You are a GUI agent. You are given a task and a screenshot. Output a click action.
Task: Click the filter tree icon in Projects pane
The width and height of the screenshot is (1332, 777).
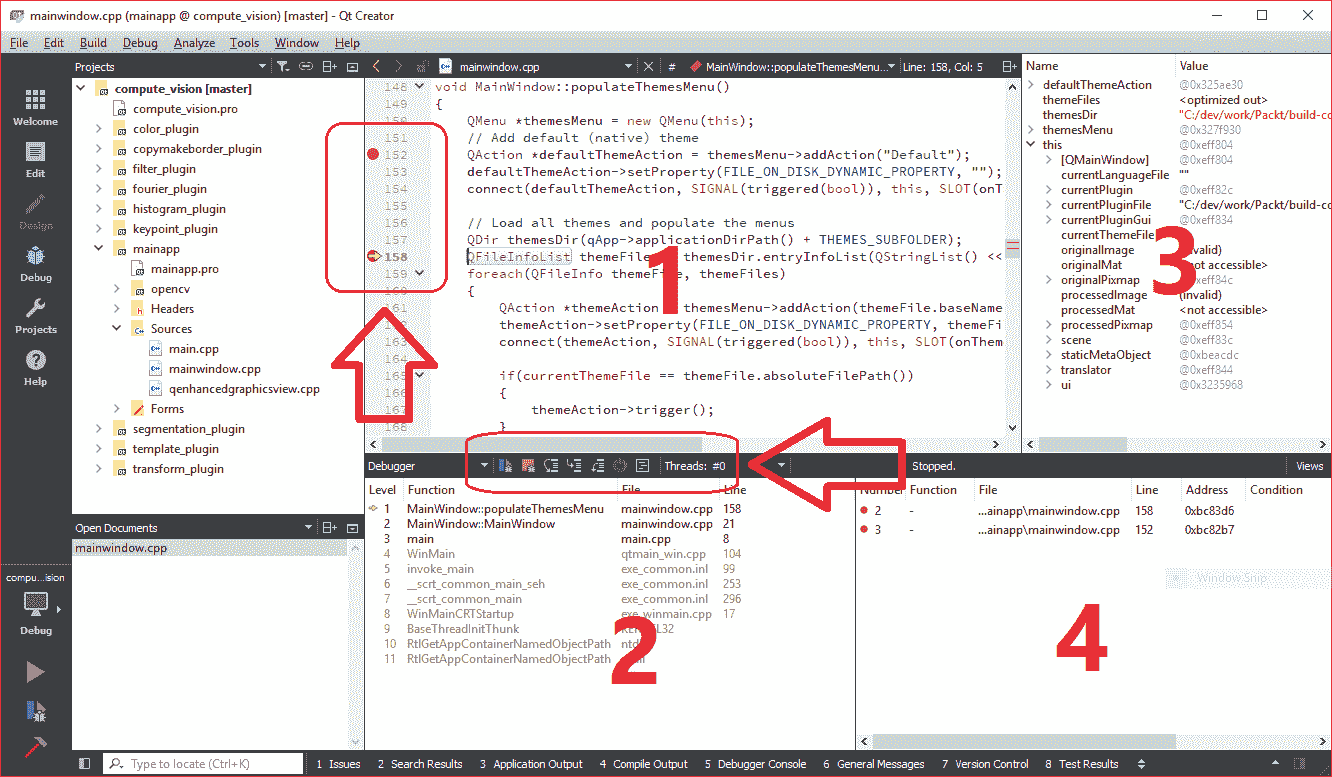point(283,67)
